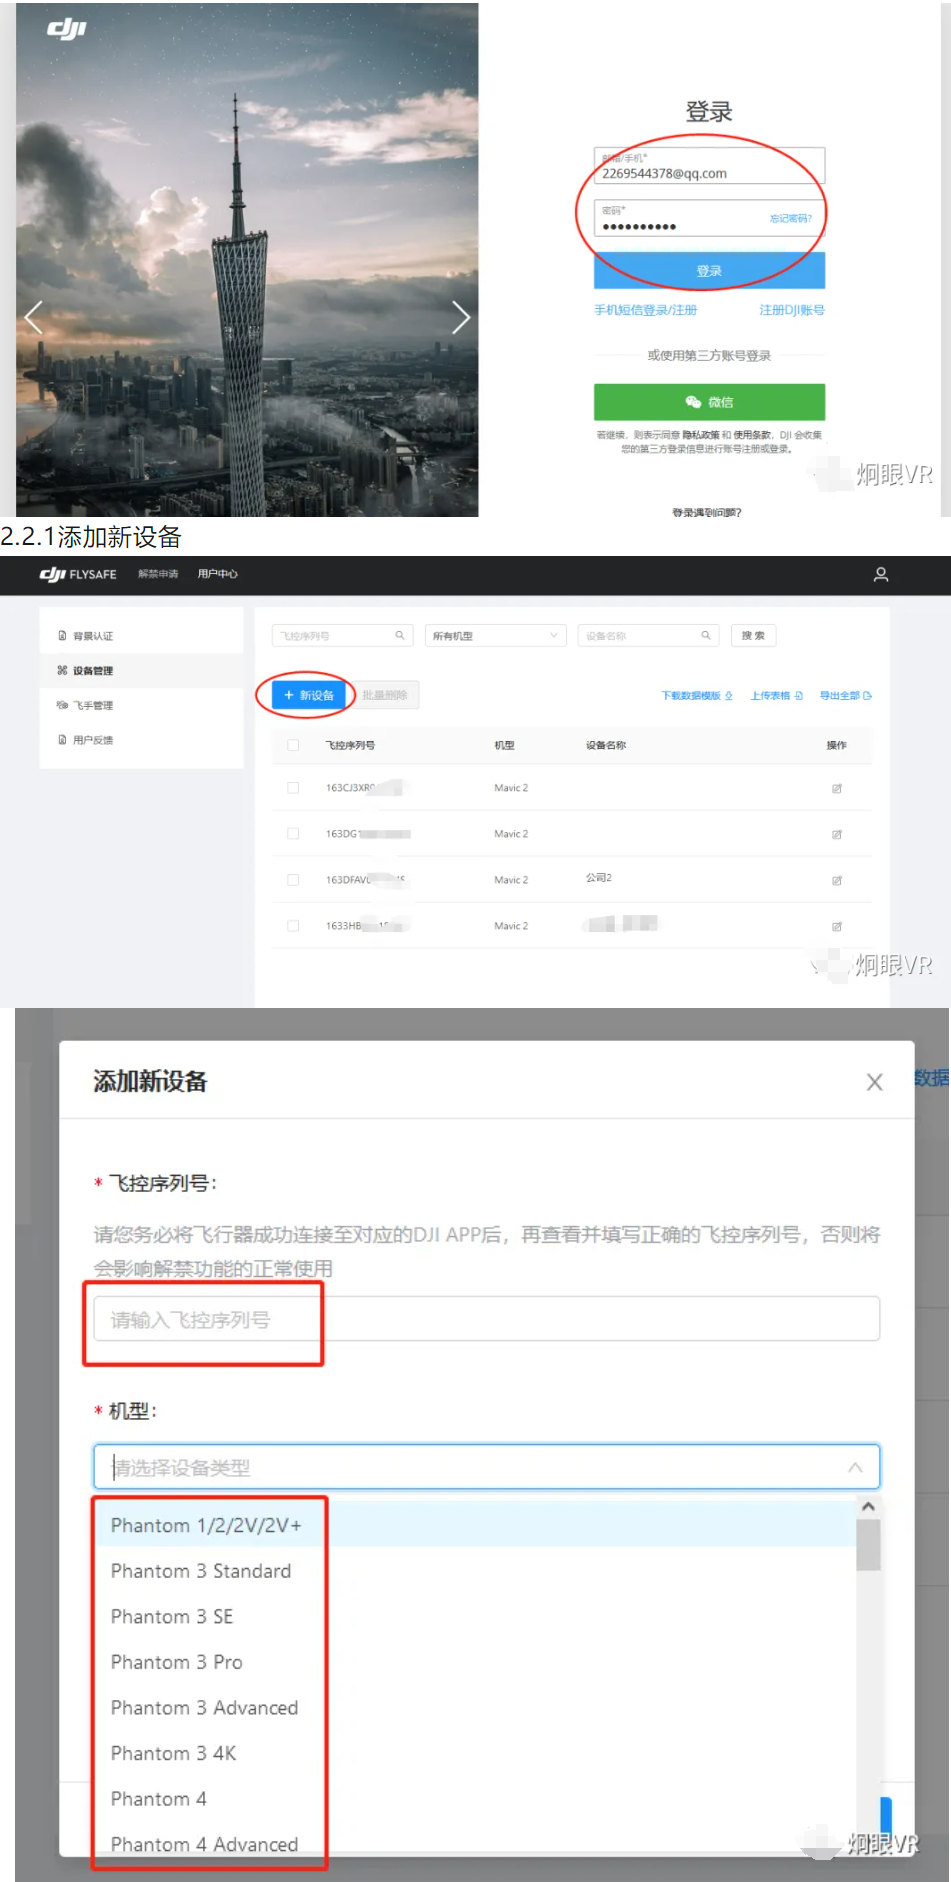Click the user profile icon in FlySafe header
This screenshot has width=951, height=1882.
click(x=880, y=575)
